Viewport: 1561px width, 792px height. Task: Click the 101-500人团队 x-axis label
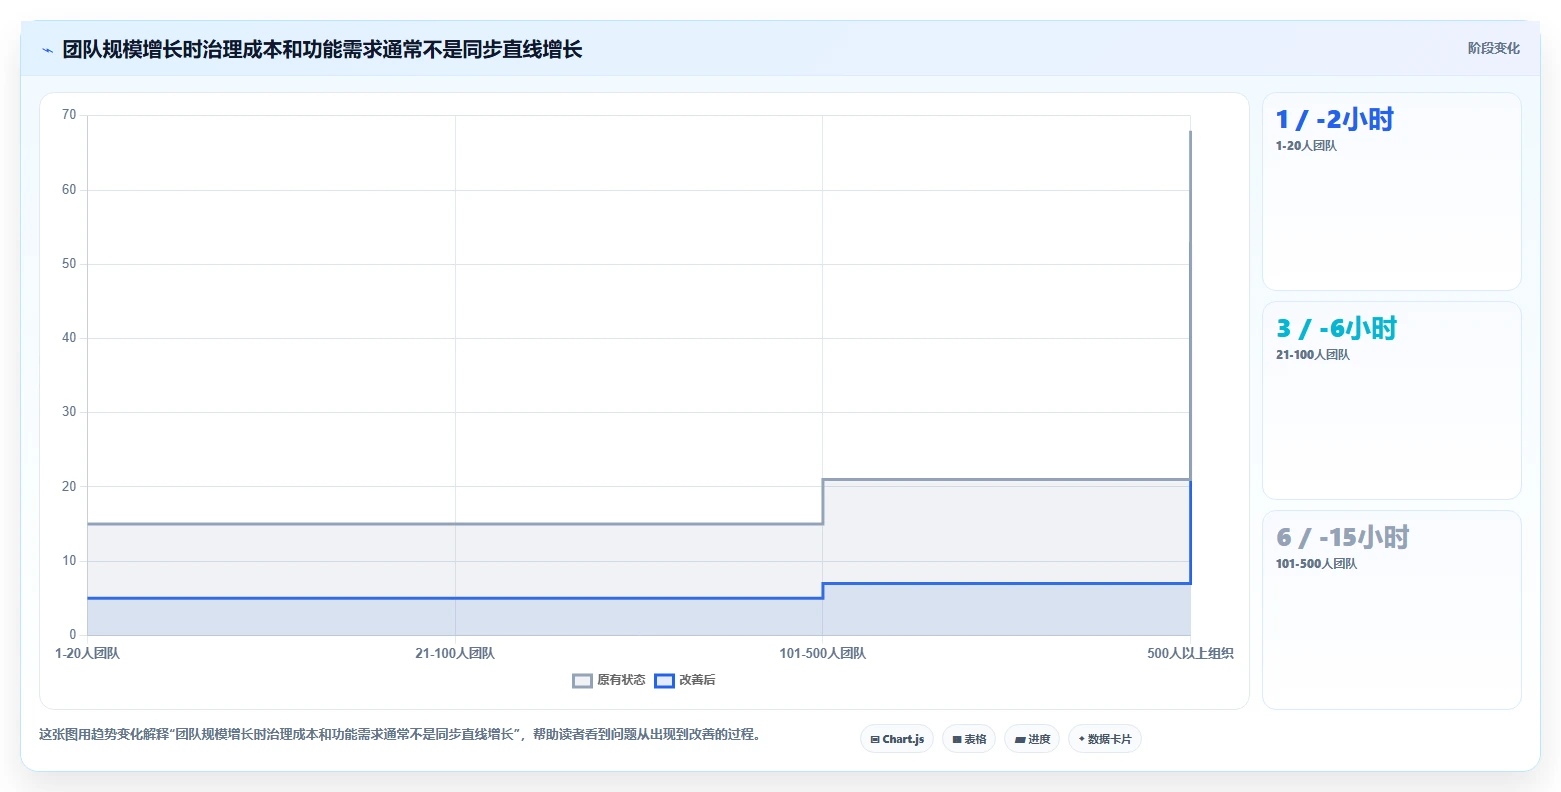tap(823, 654)
